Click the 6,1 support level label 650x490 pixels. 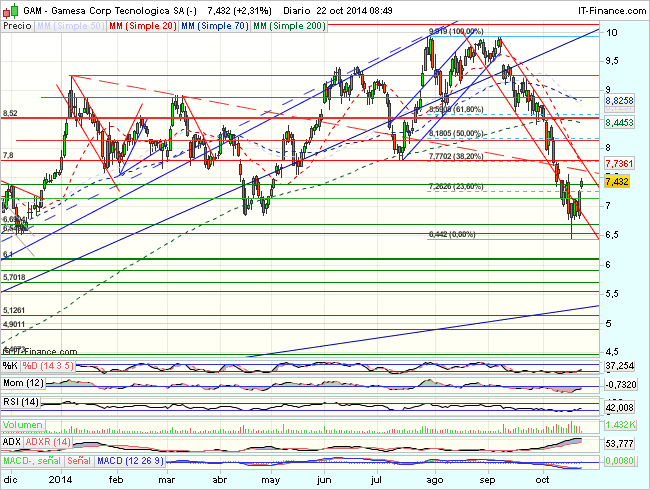pyautogui.click(x=8, y=254)
